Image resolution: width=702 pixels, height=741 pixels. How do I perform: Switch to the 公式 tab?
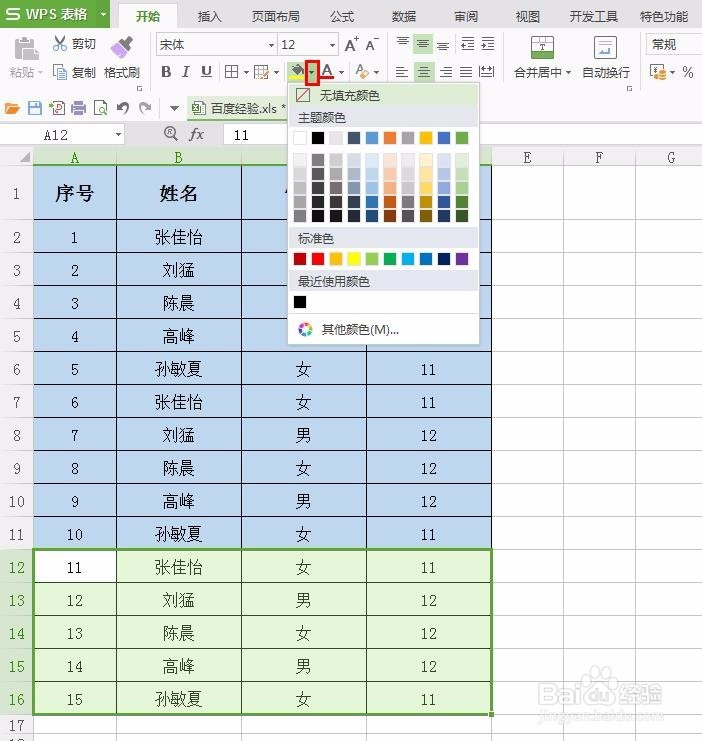click(342, 17)
